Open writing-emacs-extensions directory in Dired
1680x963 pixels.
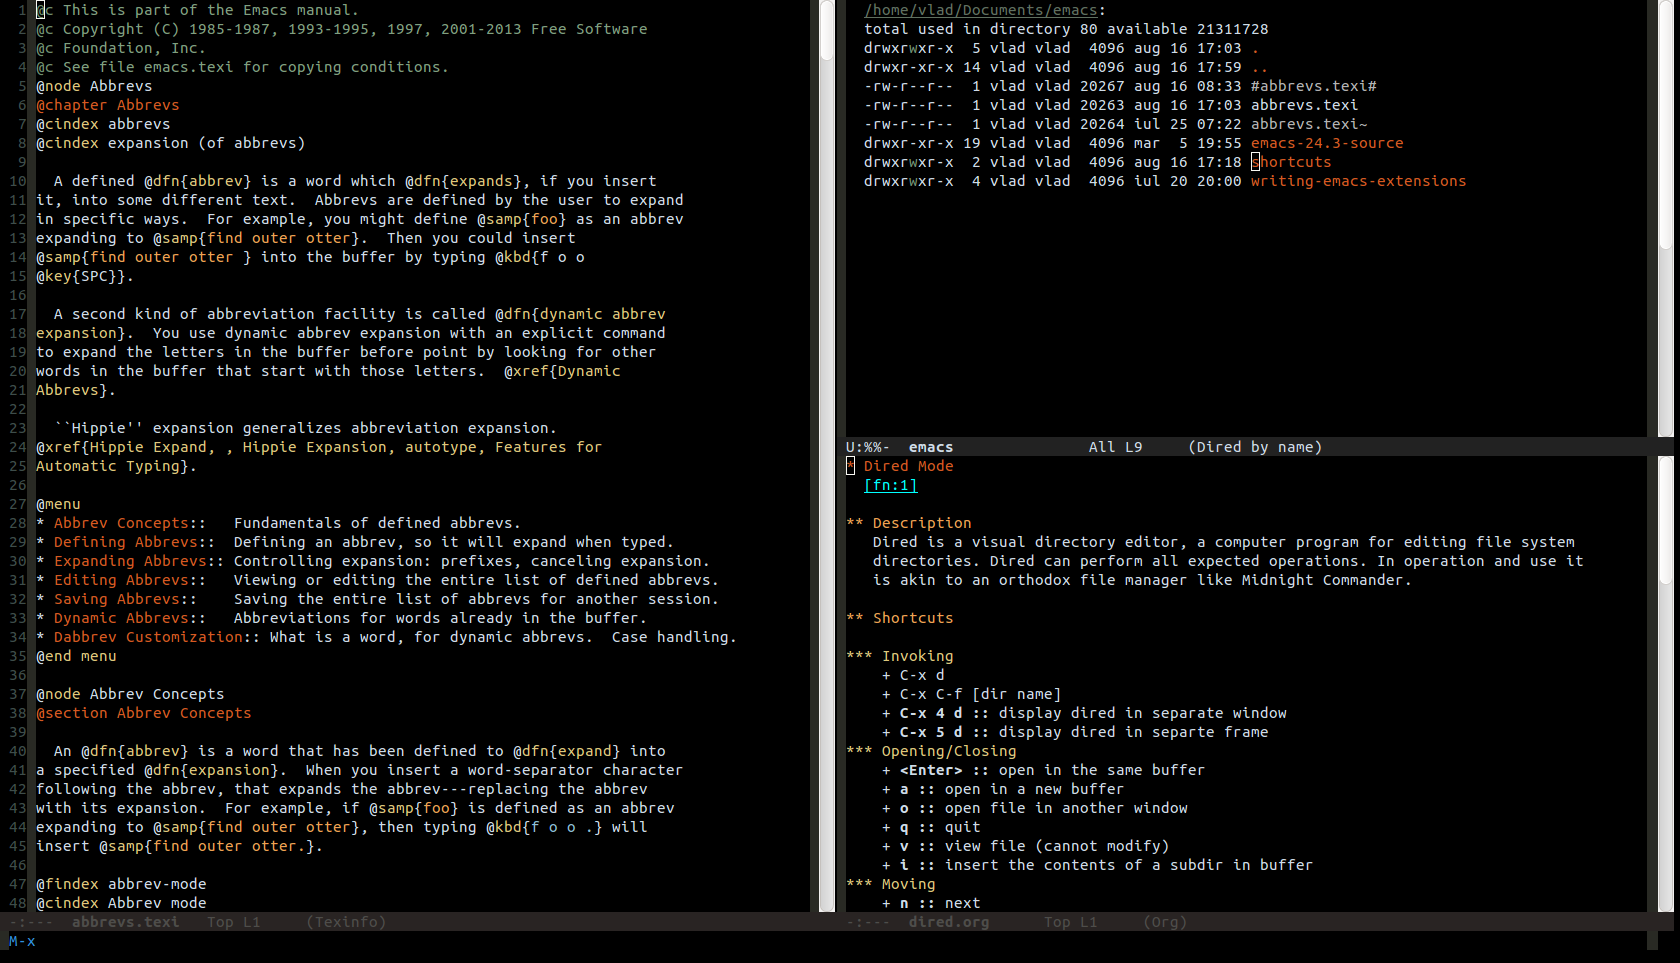pos(1358,181)
